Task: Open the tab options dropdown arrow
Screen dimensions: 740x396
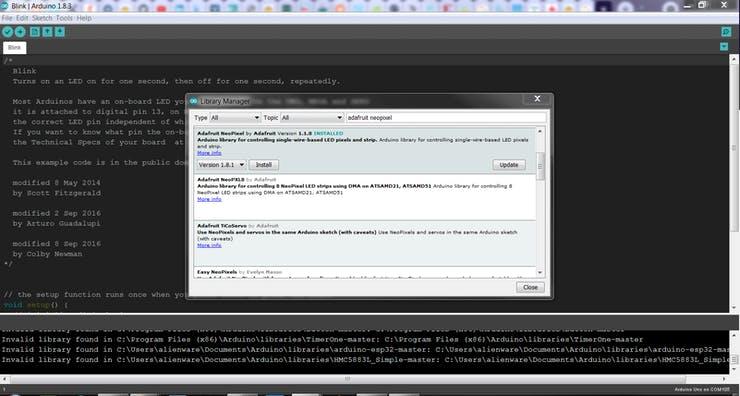Action: click(x=724, y=47)
